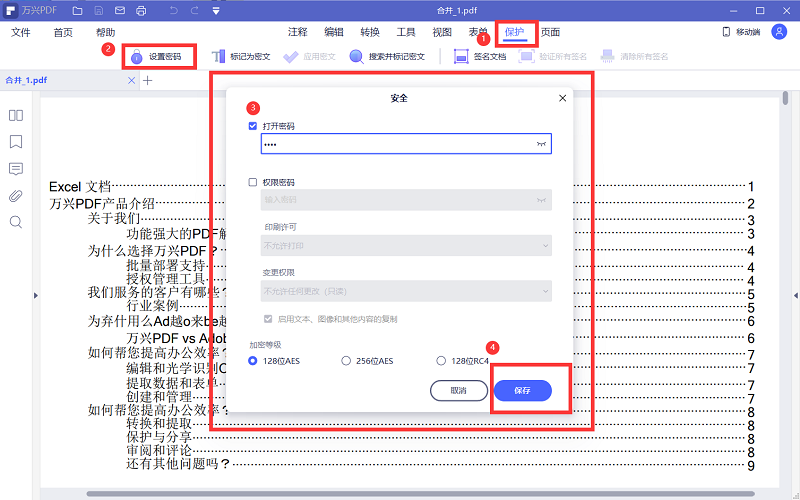Switch to the 编辑 tab
The image size is (800, 500).
[x=334, y=32]
